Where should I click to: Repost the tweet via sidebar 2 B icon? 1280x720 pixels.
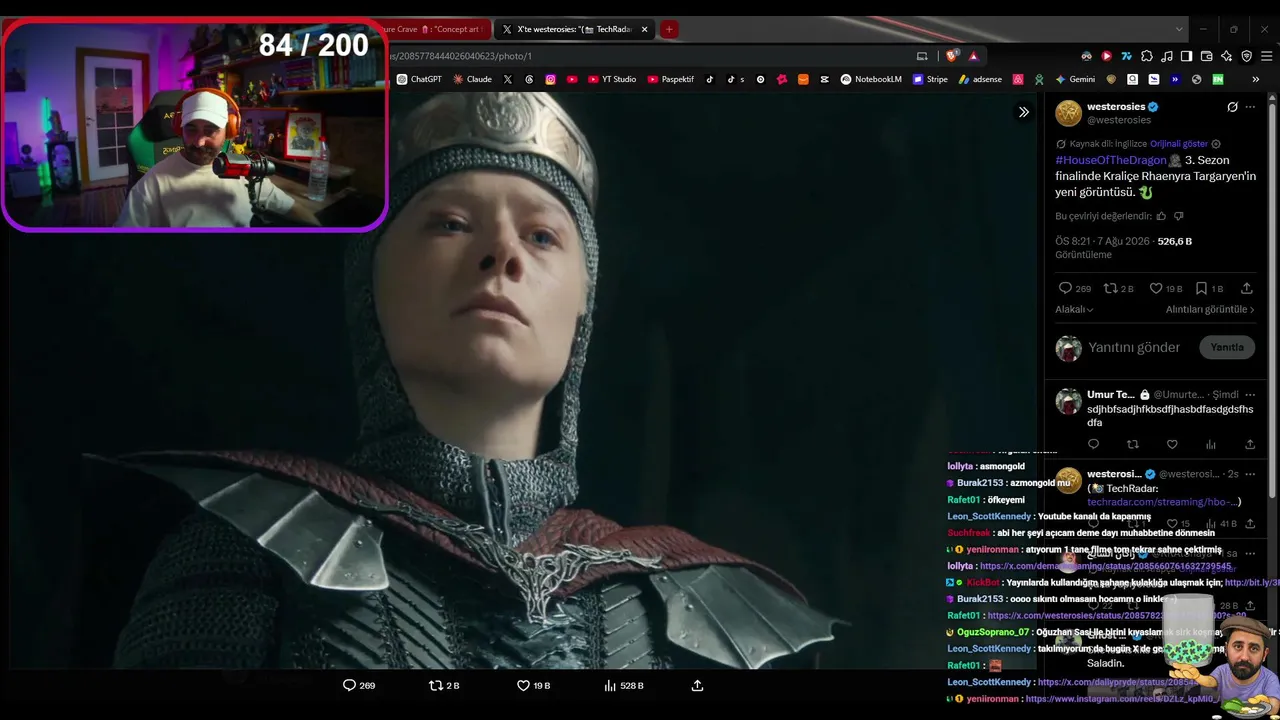pos(1118,288)
